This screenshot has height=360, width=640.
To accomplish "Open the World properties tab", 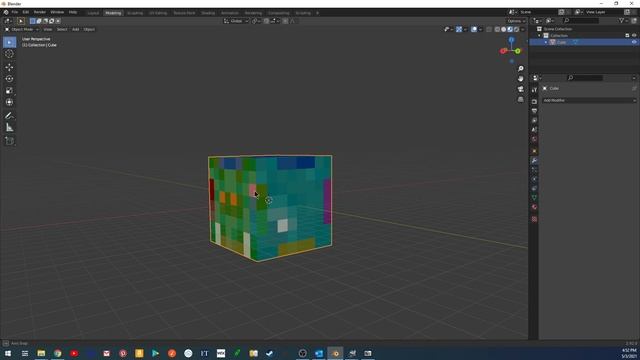I will point(534,139).
